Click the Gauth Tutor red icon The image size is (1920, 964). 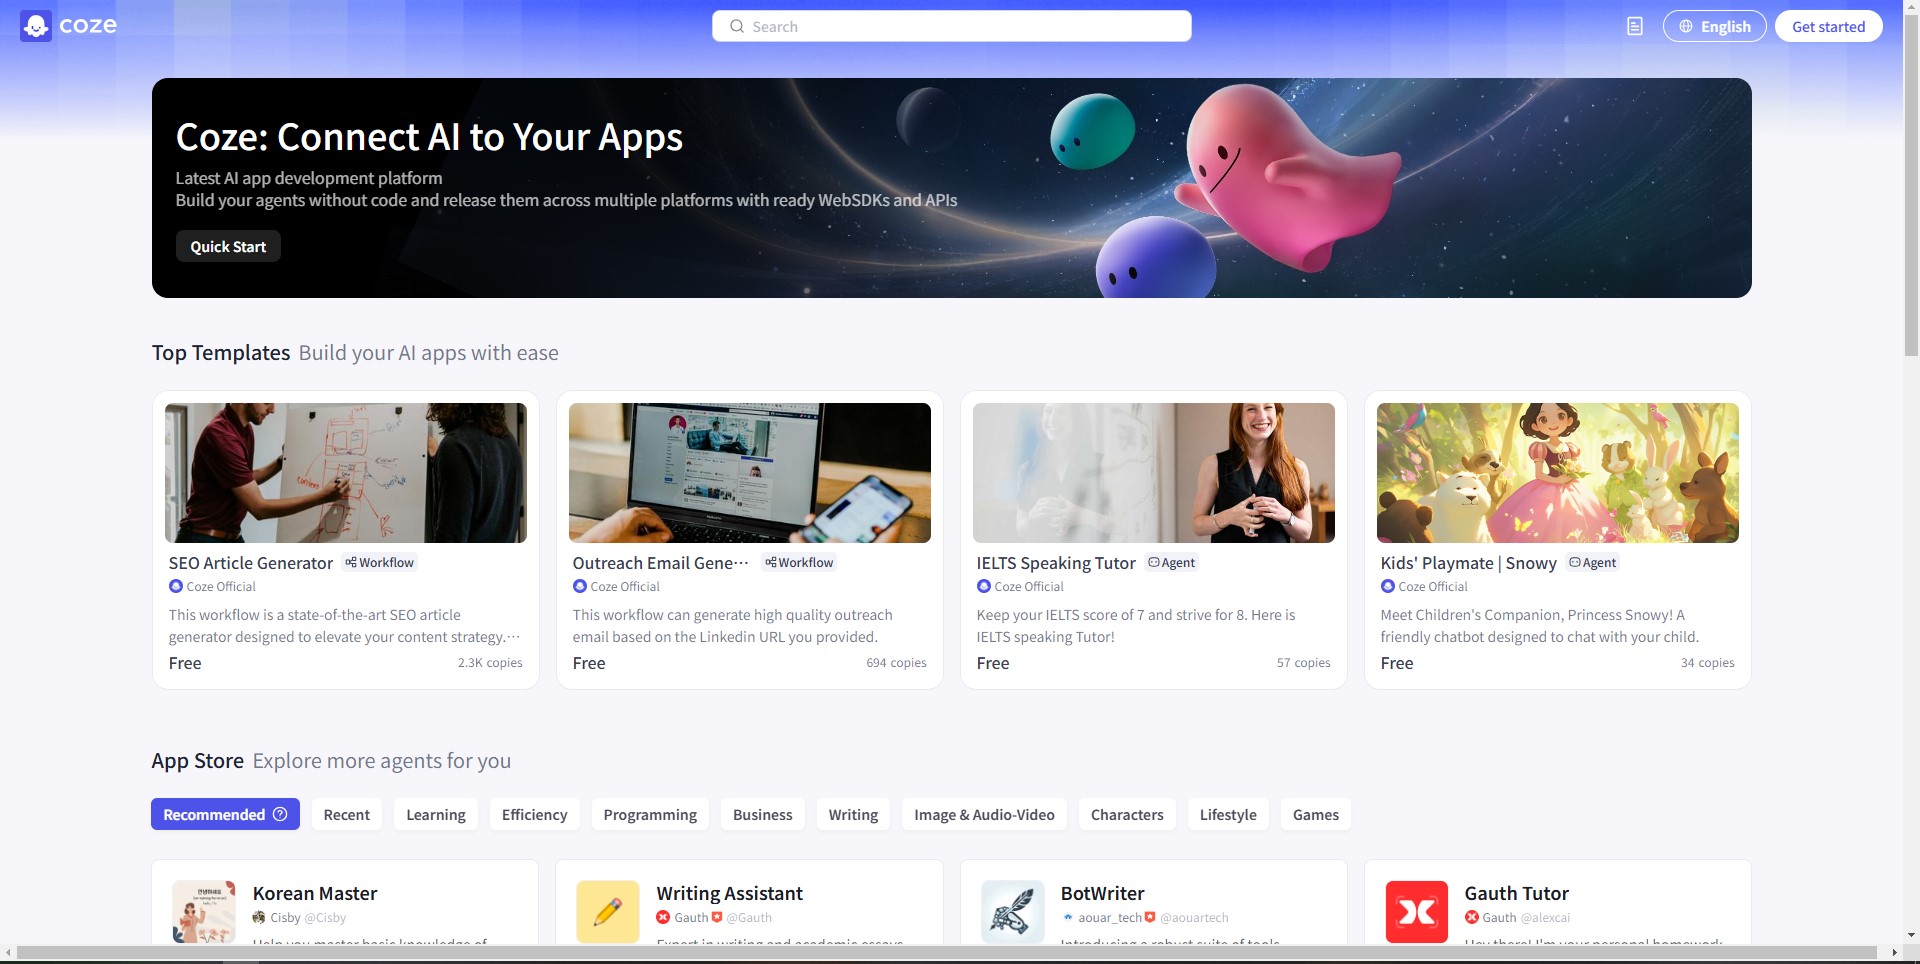(1416, 912)
